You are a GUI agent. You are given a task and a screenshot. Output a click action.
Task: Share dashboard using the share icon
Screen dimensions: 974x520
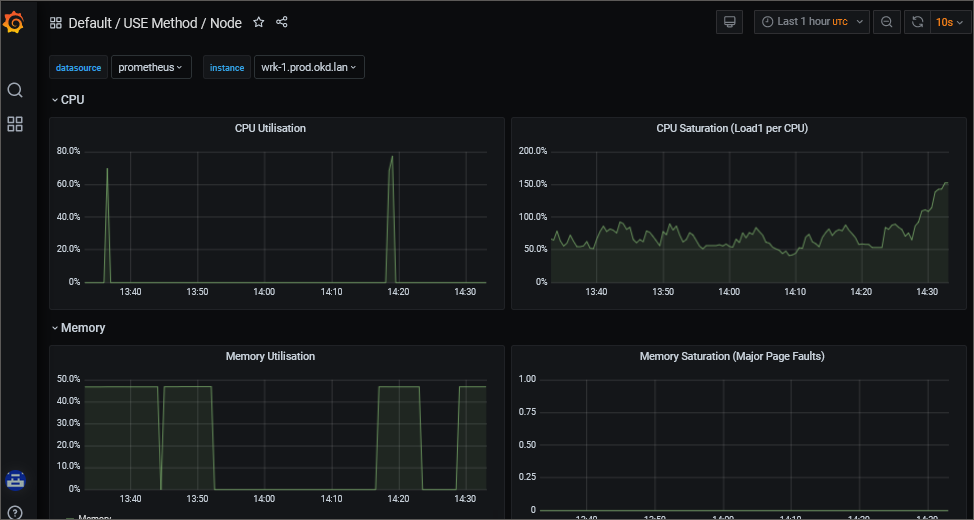tap(282, 22)
